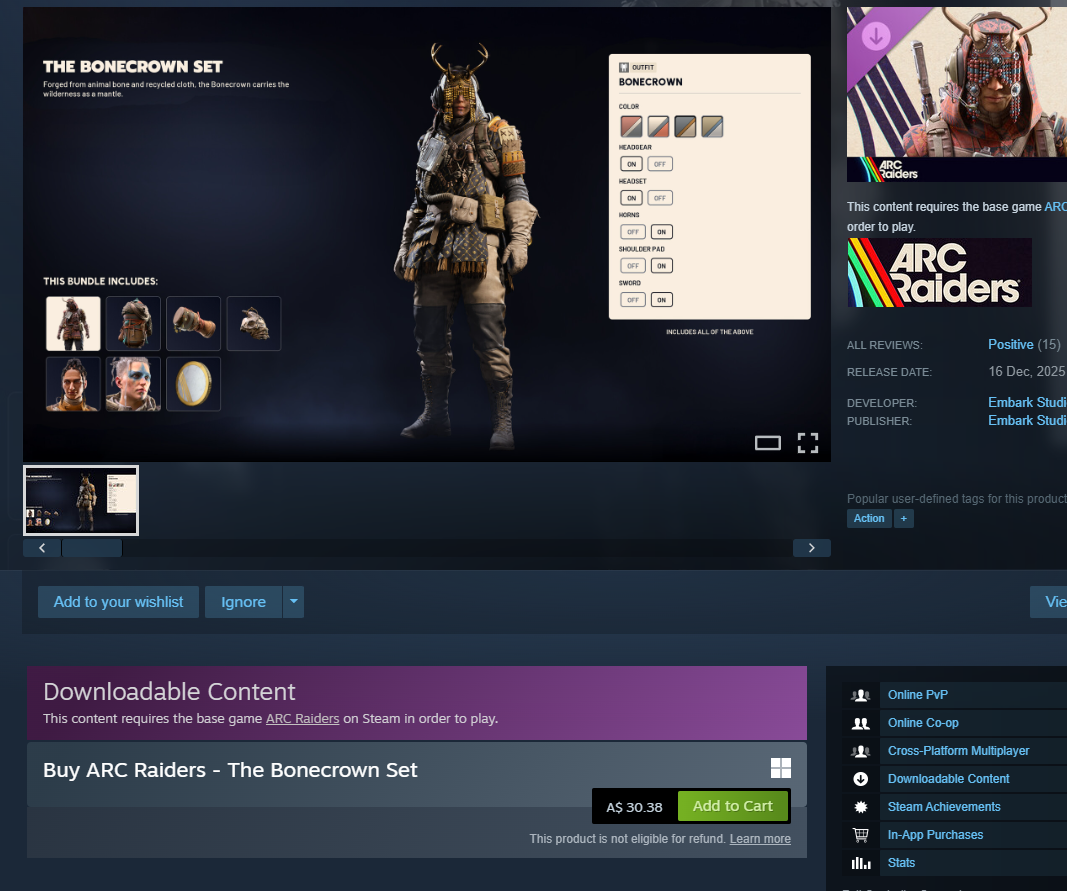
Task: Expand the Ignore dropdown arrow
Action: [x=293, y=602]
